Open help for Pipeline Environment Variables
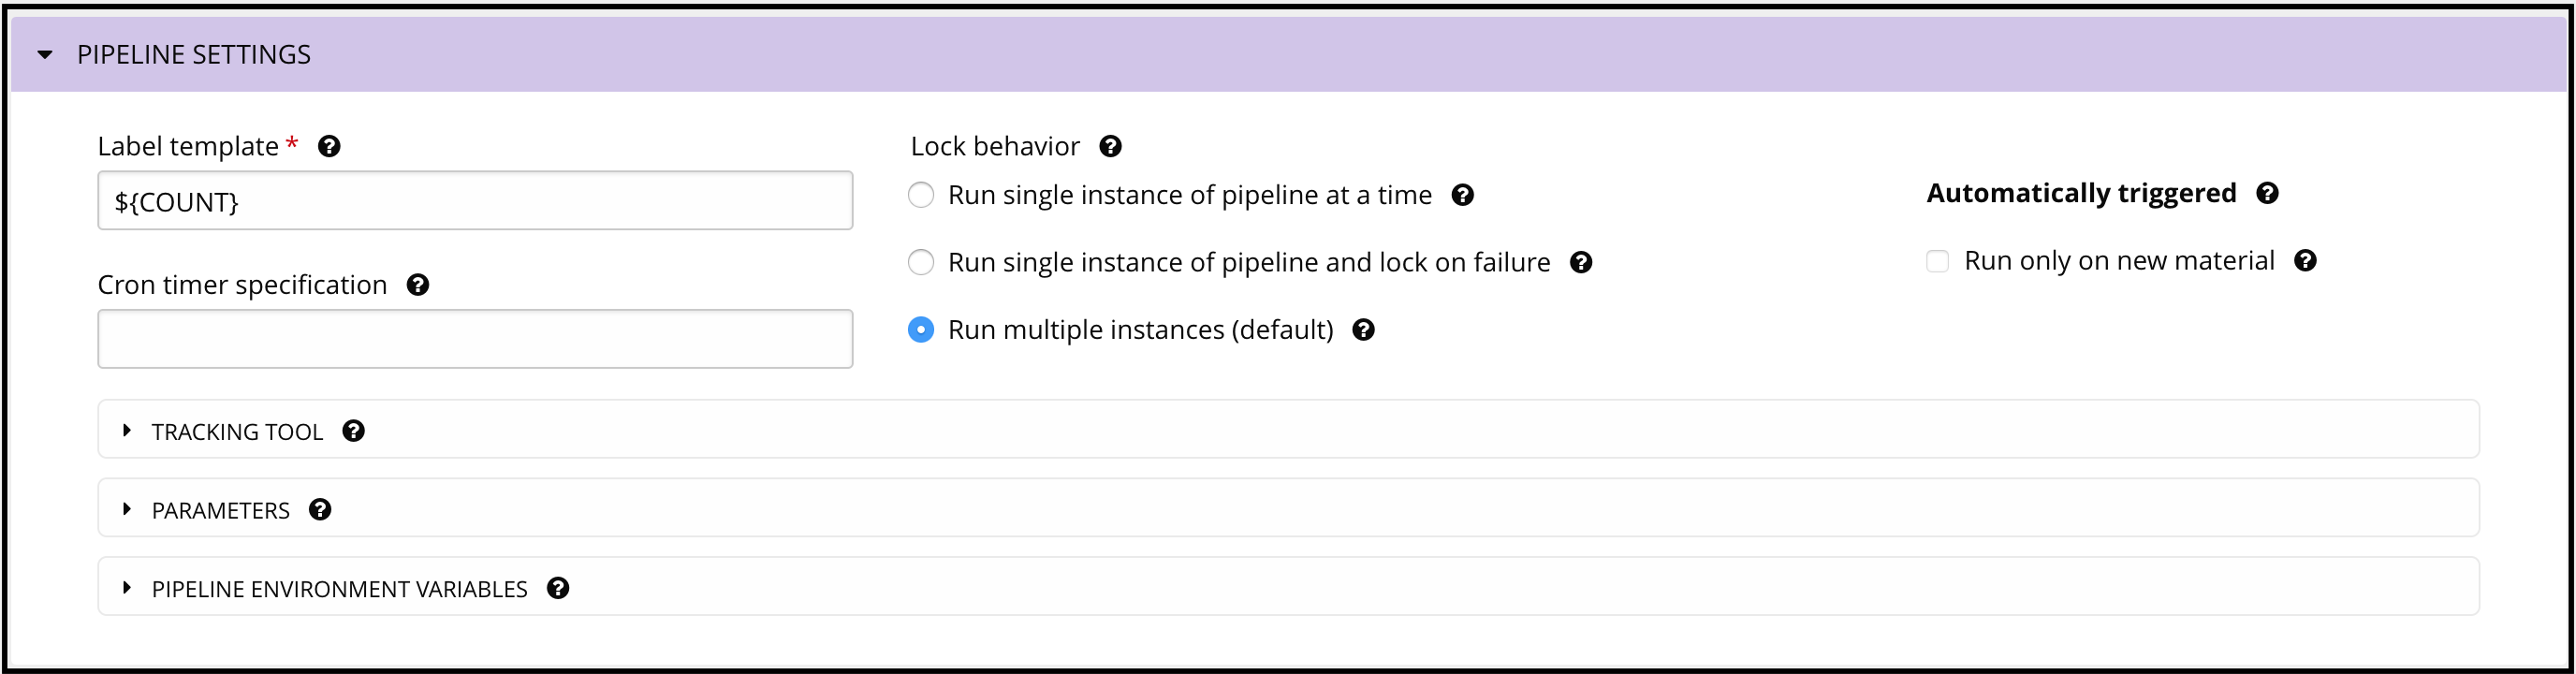 (558, 588)
